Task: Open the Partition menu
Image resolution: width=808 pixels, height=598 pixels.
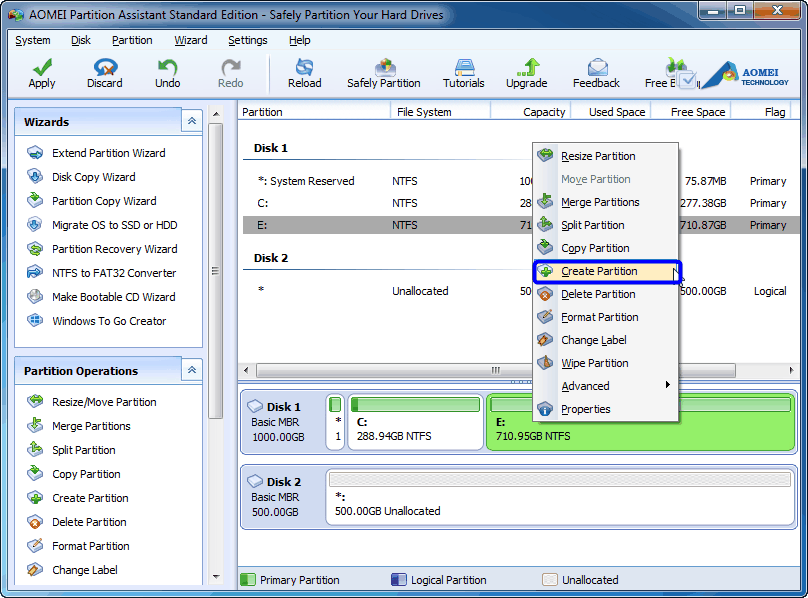Action: pos(132,40)
